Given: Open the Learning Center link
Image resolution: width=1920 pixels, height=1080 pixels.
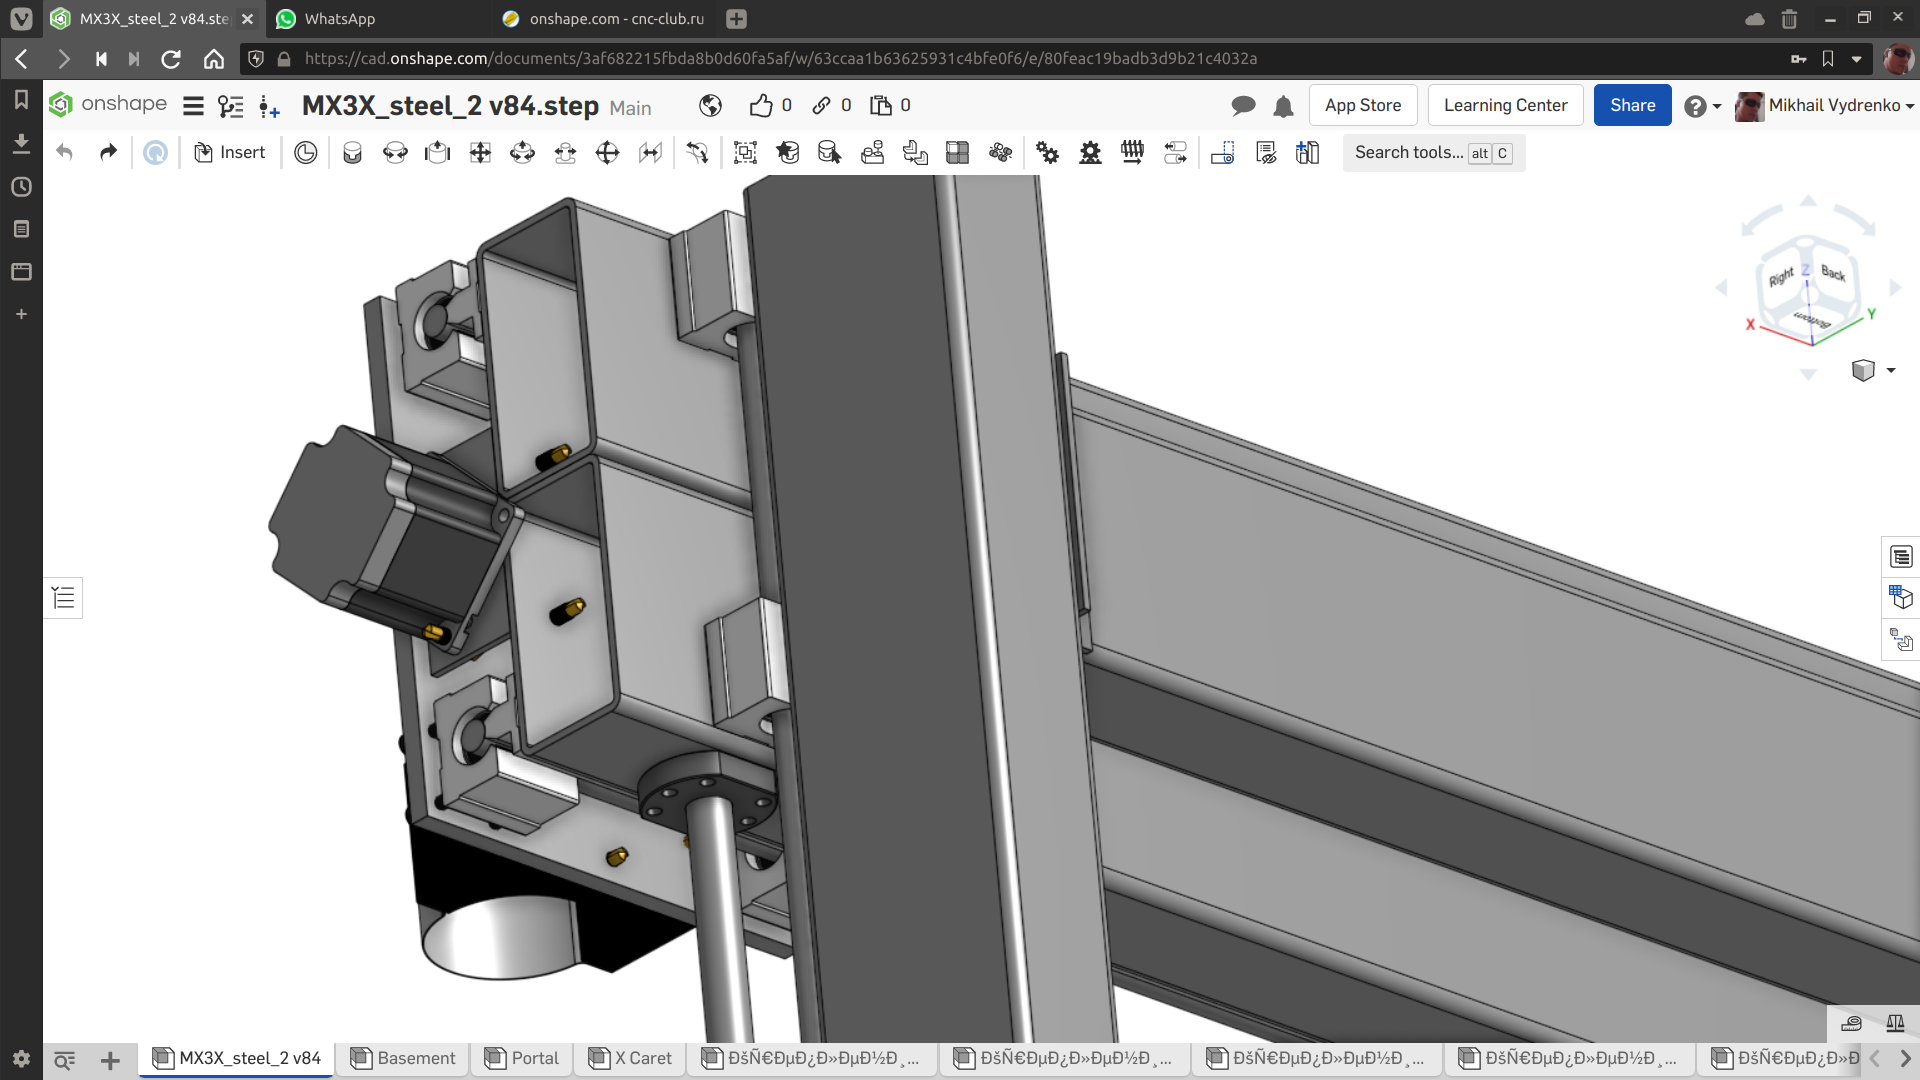Looking at the screenshot, I should tap(1505, 106).
